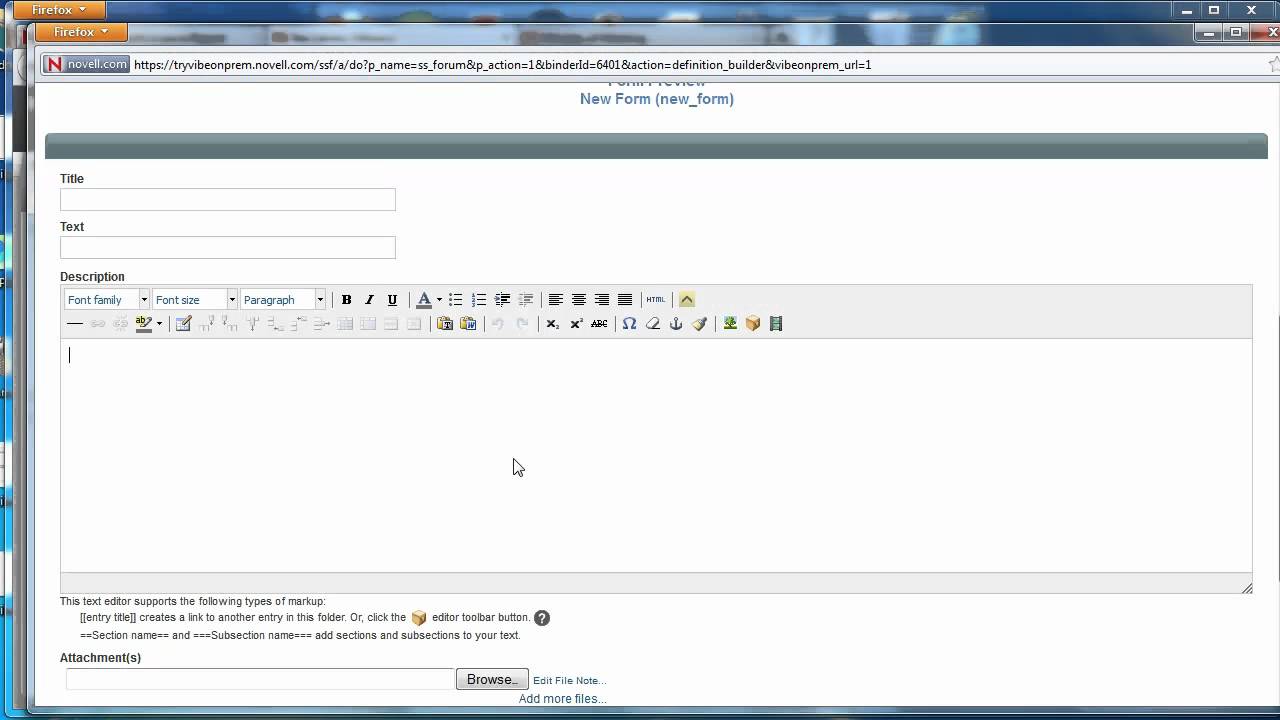The height and width of the screenshot is (720, 1280).
Task: Justify text fully
Action: tap(625, 300)
